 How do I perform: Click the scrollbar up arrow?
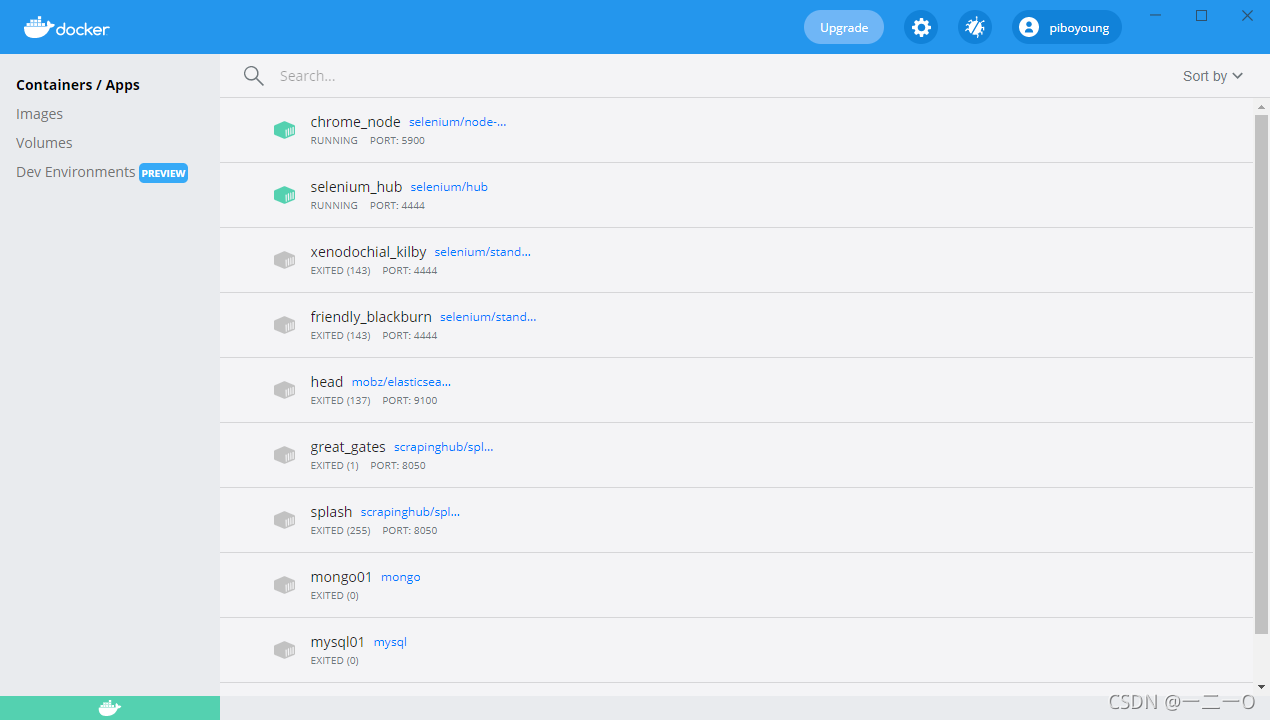pos(1261,105)
